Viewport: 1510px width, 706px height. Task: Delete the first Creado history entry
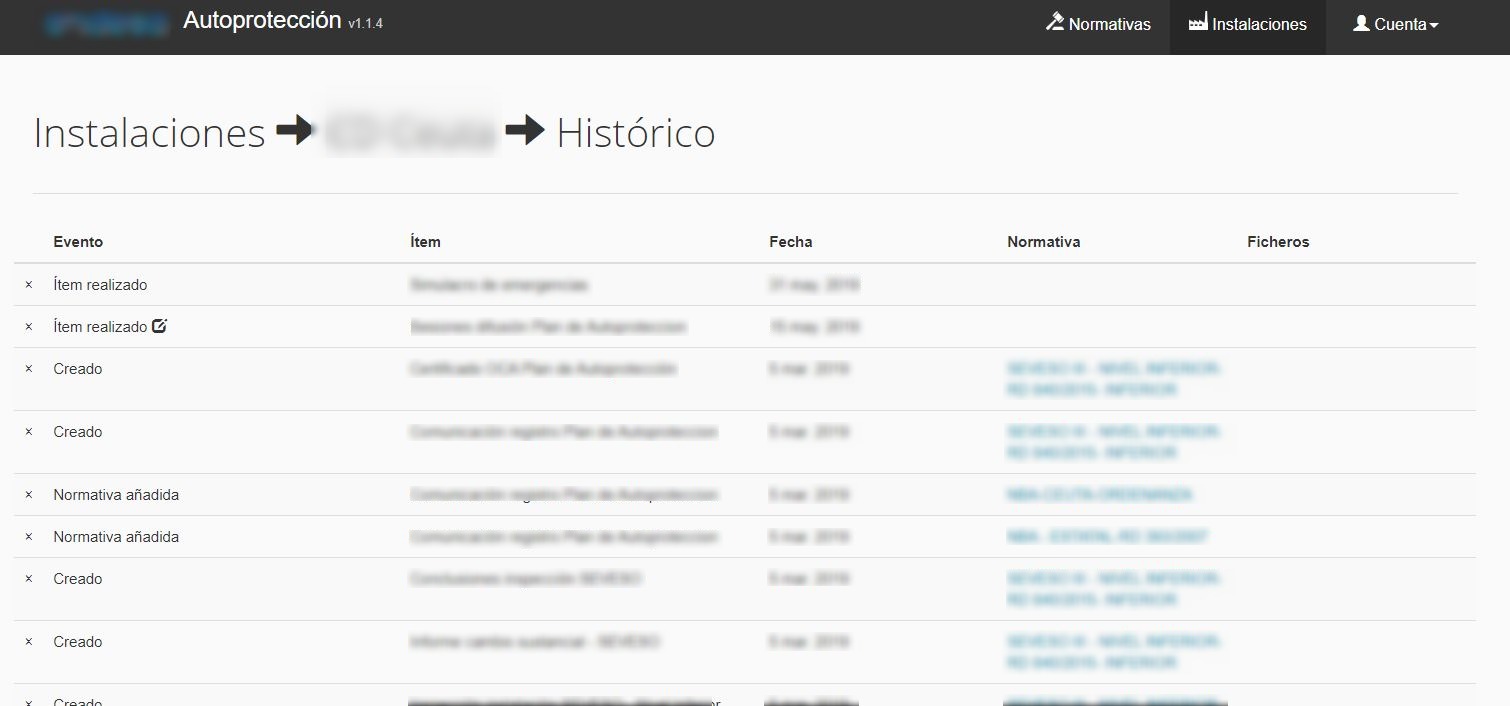29,369
